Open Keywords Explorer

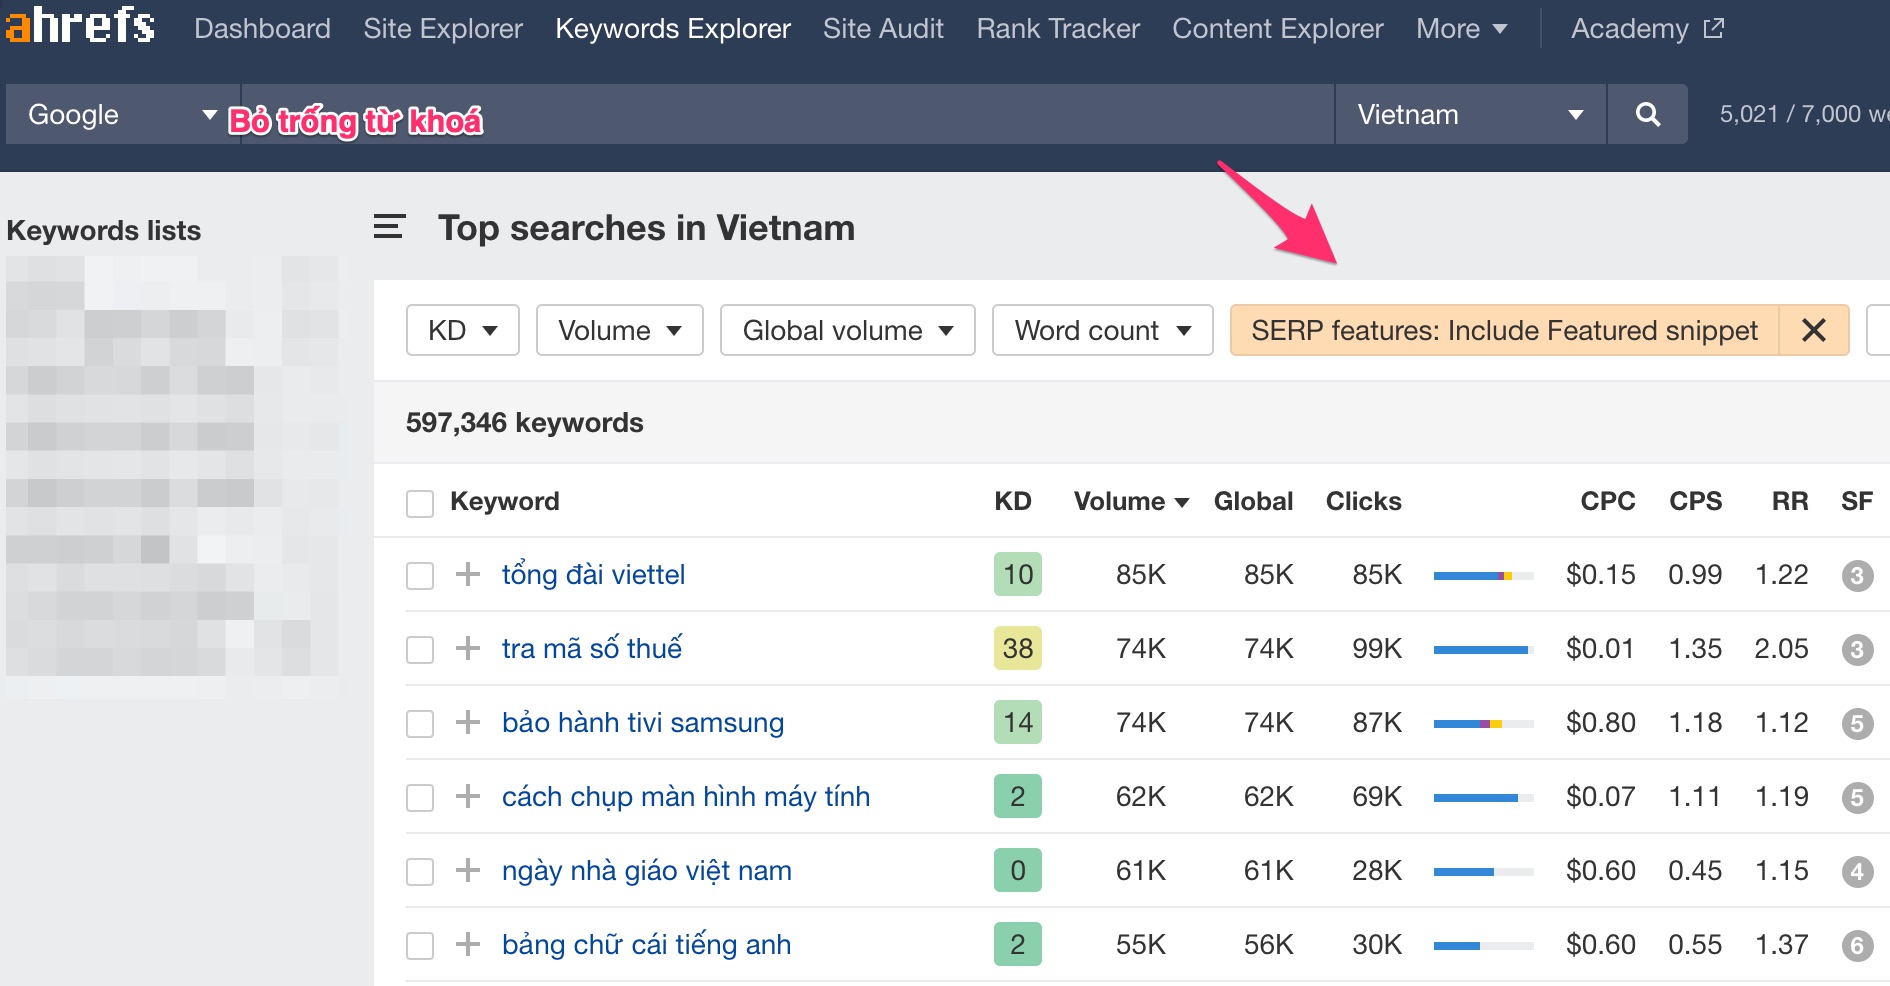673,28
